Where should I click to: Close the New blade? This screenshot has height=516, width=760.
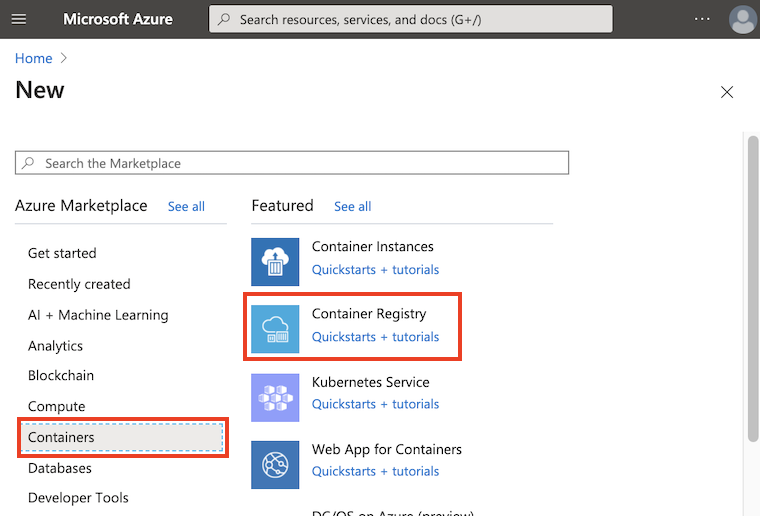[727, 92]
